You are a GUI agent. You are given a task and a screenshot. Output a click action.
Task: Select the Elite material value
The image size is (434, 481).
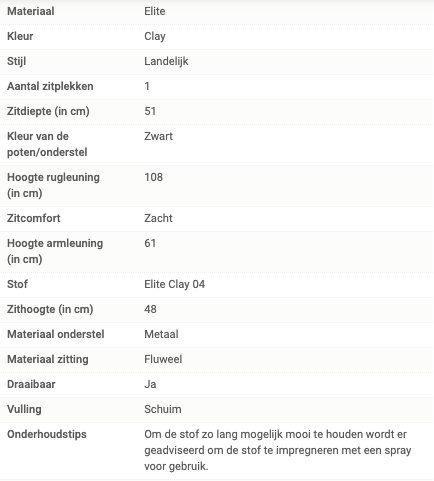(155, 11)
